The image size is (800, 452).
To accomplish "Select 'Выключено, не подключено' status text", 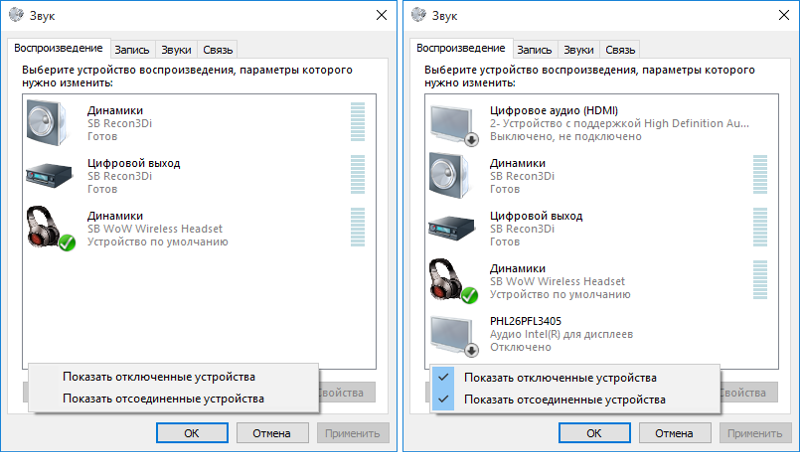I will (x=566, y=137).
